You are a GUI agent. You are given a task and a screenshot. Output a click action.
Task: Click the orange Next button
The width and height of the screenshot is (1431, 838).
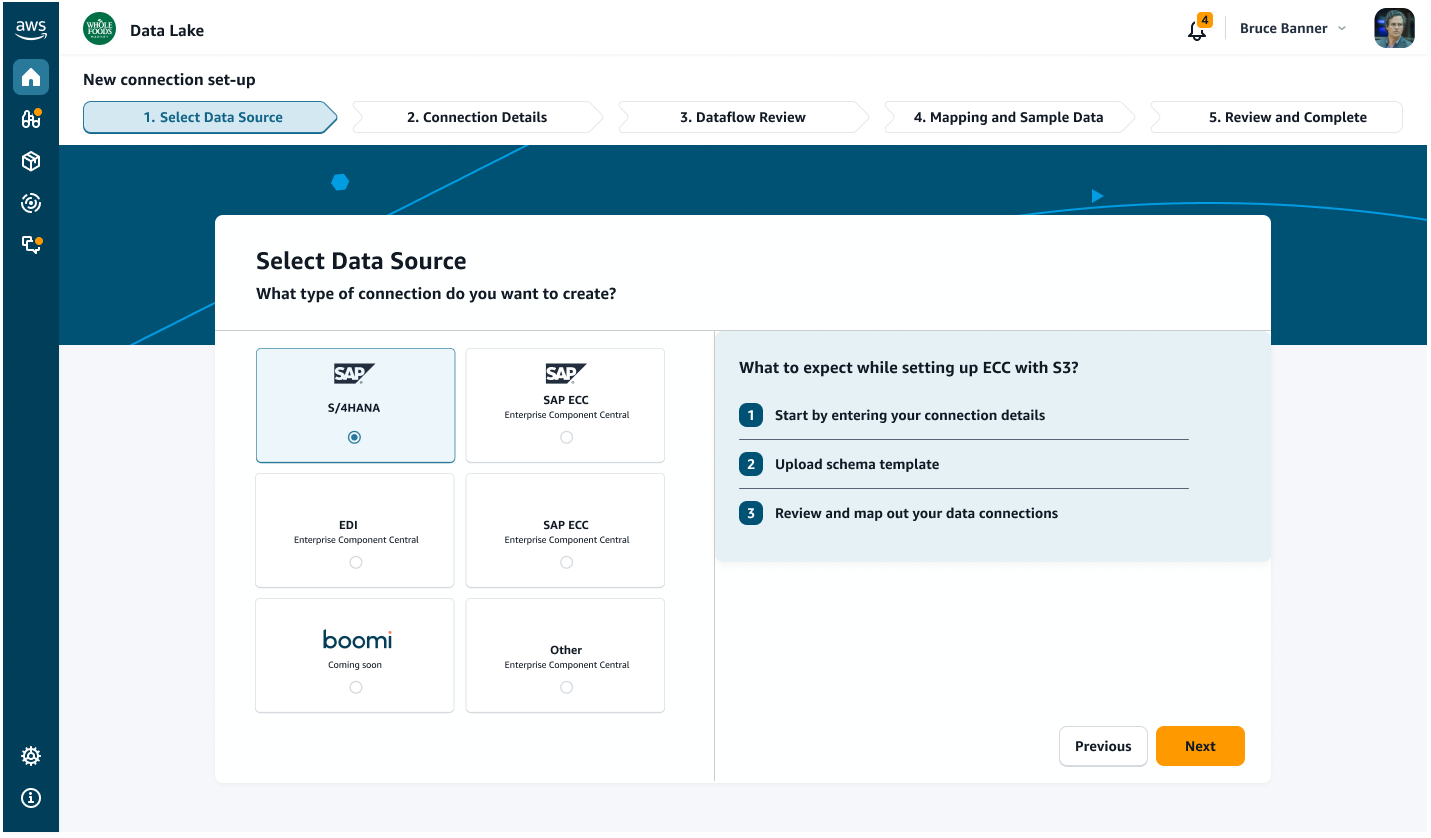(x=1200, y=746)
